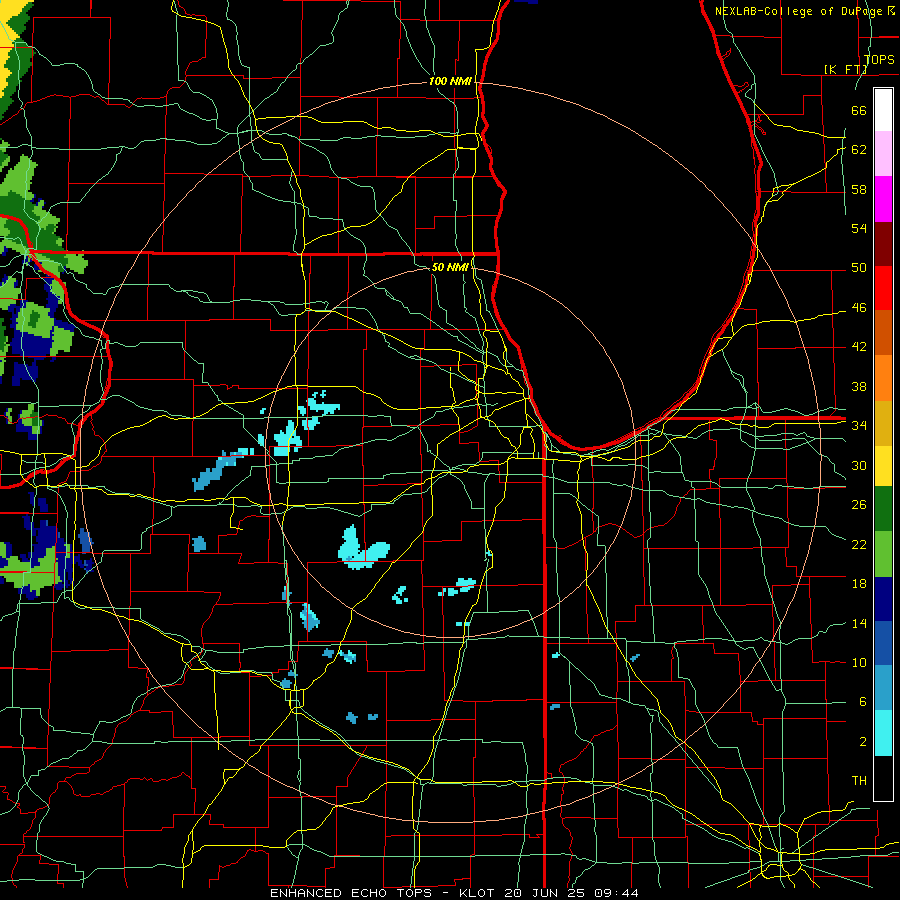Click the legend value "46"
The image size is (900, 900).
point(859,308)
